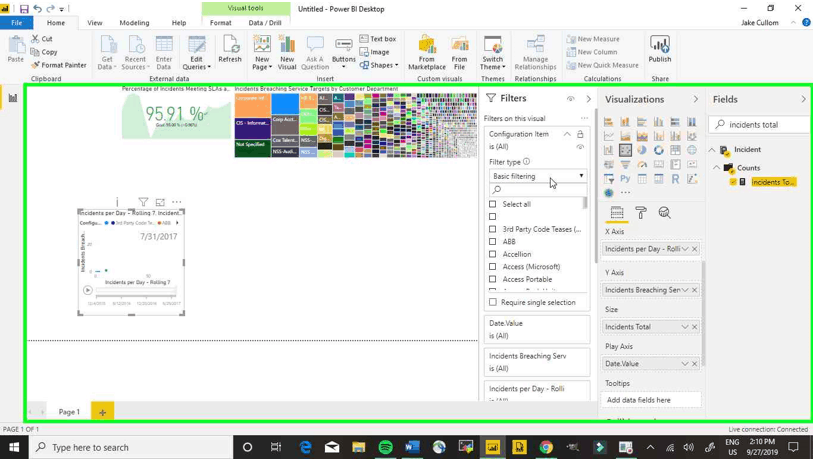
Task: Click the filter funnel icon above visual
Action: click(143, 202)
